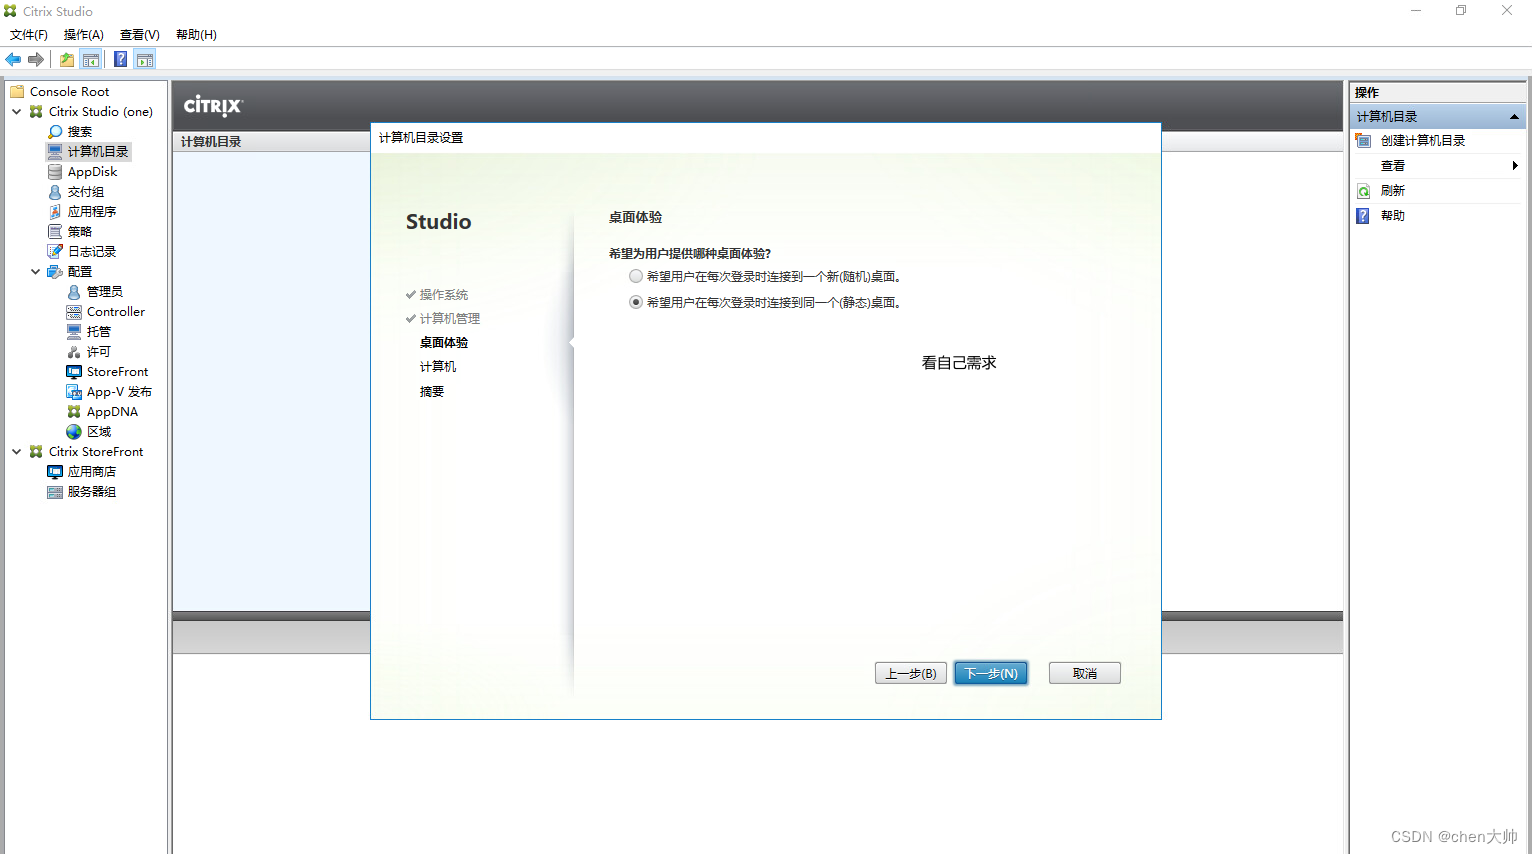This screenshot has height=854, width=1532.
Task: Click the 应用程序 tree node icon
Action: (55, 211)
